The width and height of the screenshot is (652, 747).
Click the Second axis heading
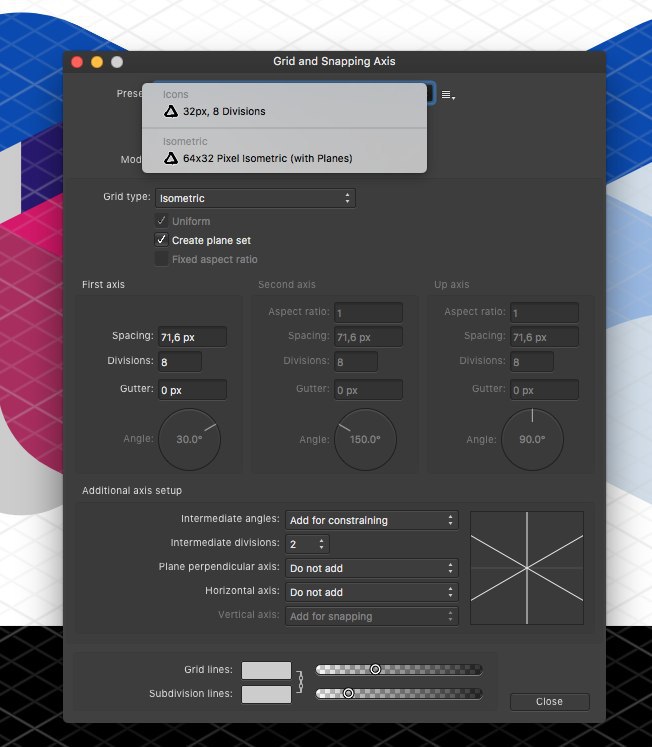click(x=287, y=284)
